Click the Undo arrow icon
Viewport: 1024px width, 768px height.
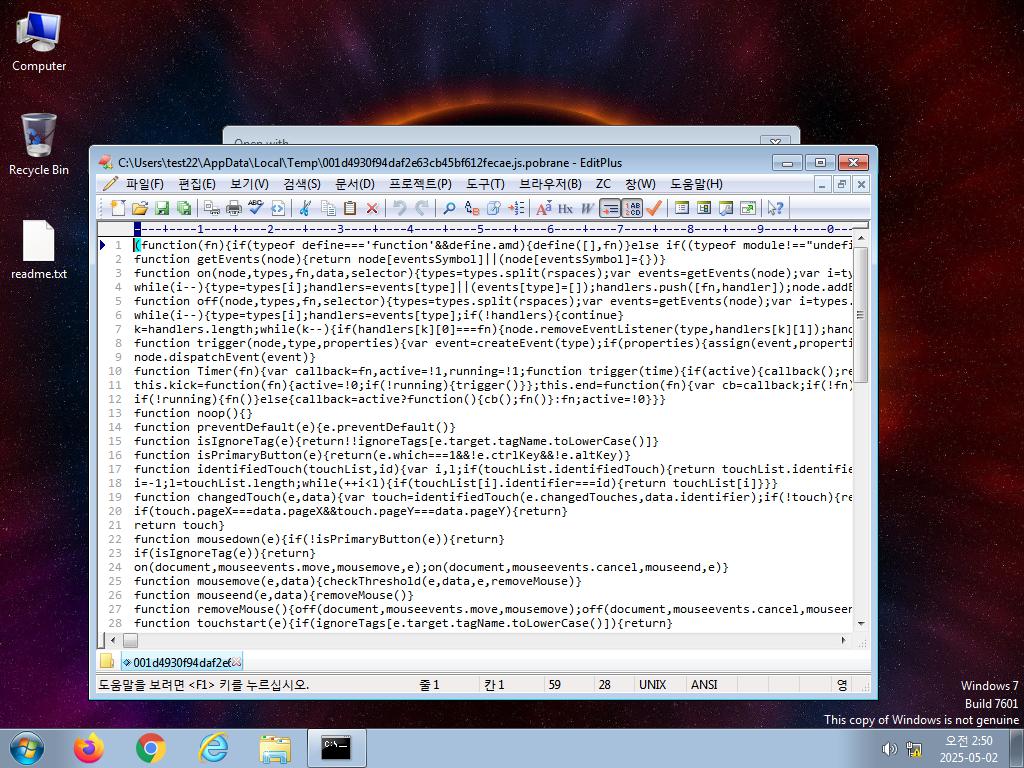click(x=400, y=208)
